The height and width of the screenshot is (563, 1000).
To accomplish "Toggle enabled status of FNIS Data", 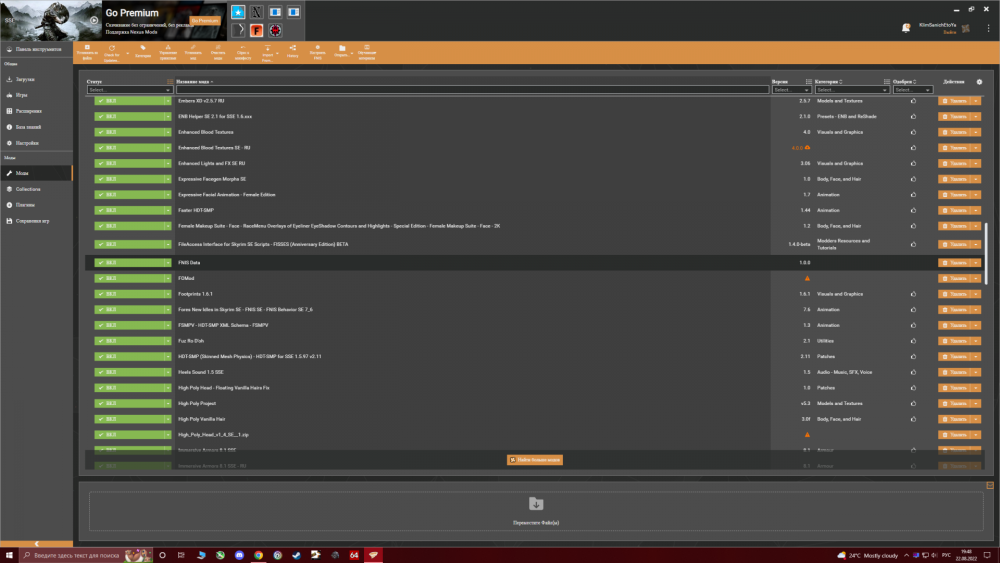I will (x=129, y=262).
